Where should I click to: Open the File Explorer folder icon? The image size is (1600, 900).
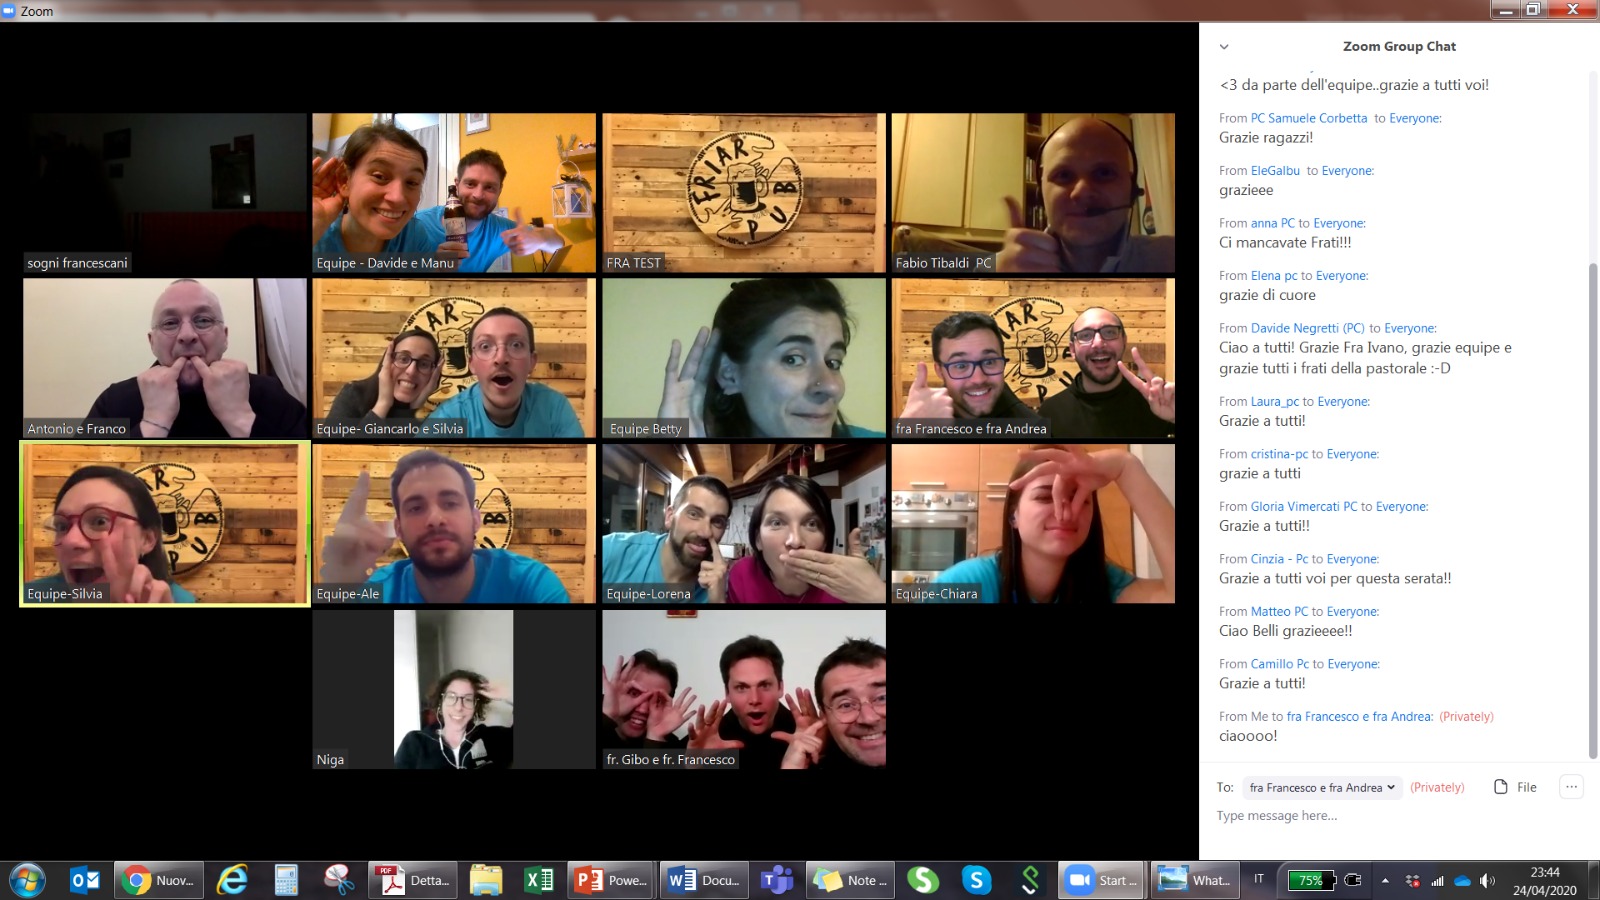[486, 880]
